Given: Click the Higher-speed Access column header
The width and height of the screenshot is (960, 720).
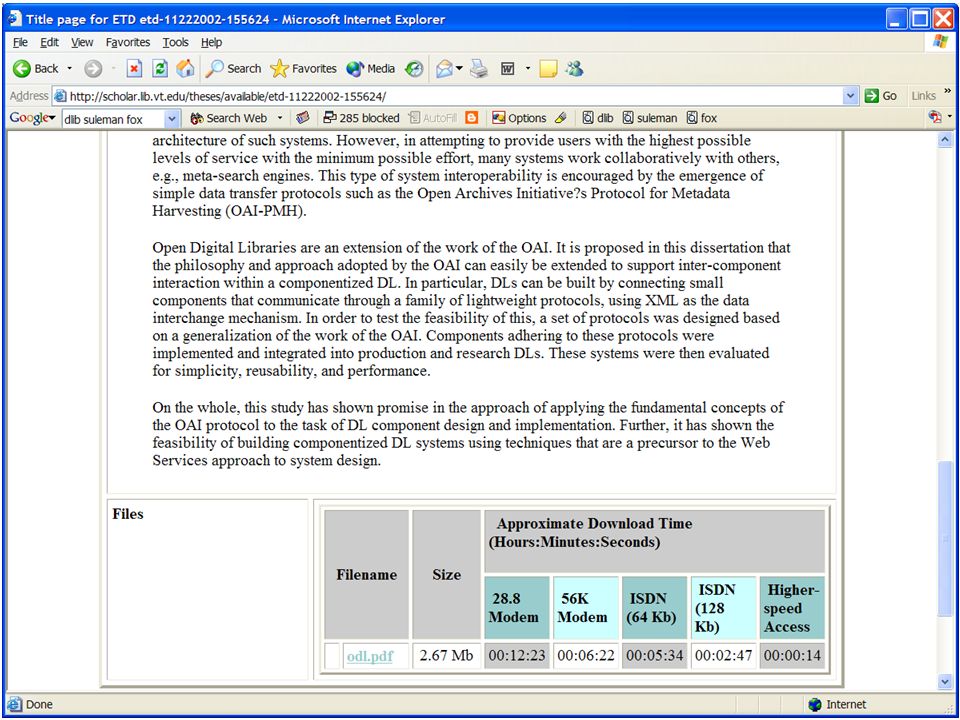Looking at the screenshot, I should point(792,608).
